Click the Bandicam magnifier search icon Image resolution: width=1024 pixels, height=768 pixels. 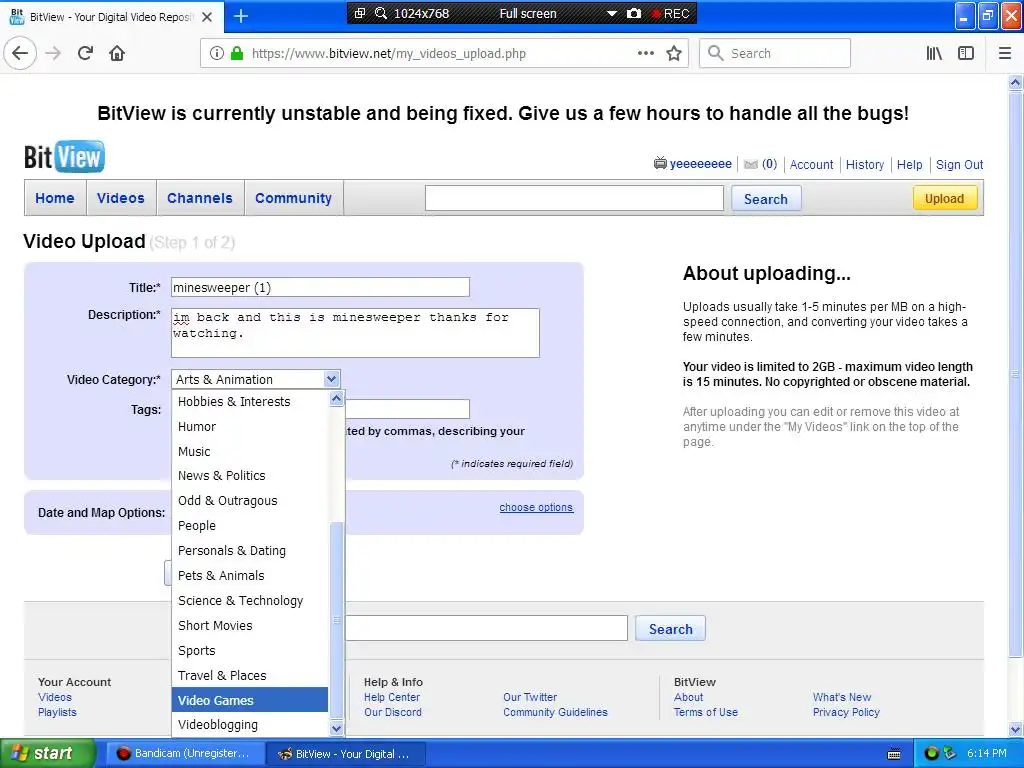click(381, 13)
